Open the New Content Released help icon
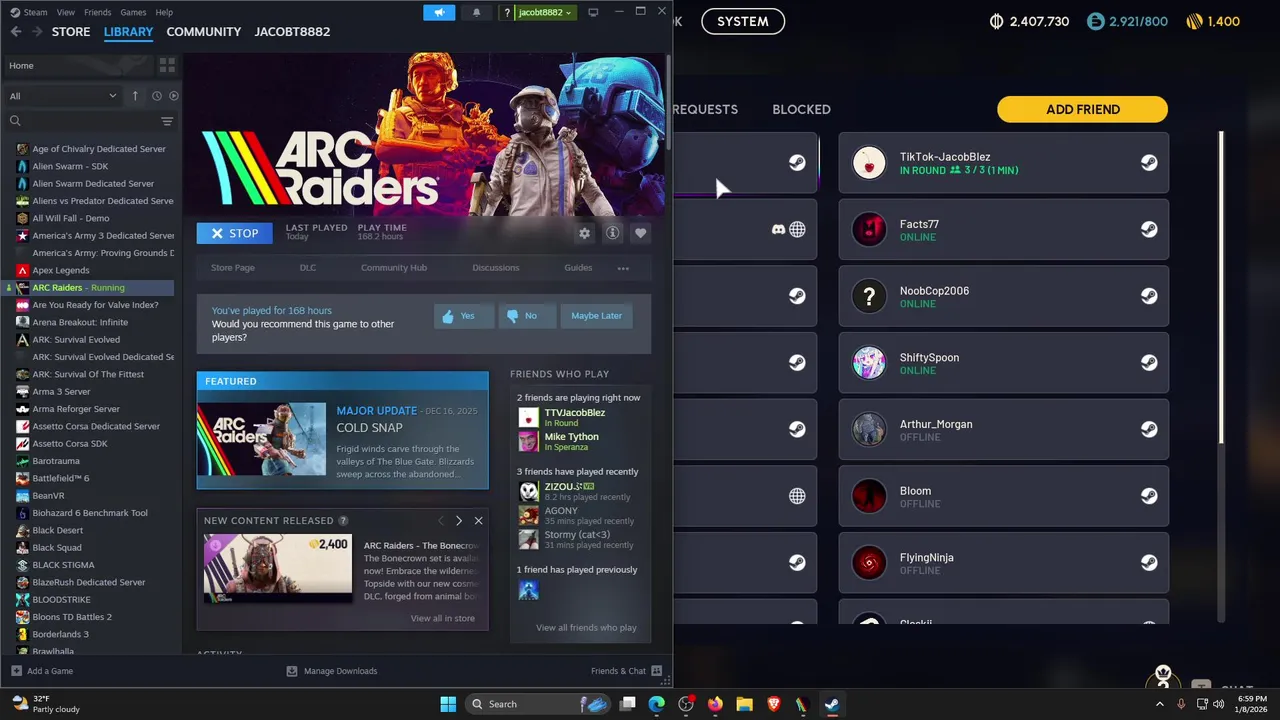 (343, 520)
